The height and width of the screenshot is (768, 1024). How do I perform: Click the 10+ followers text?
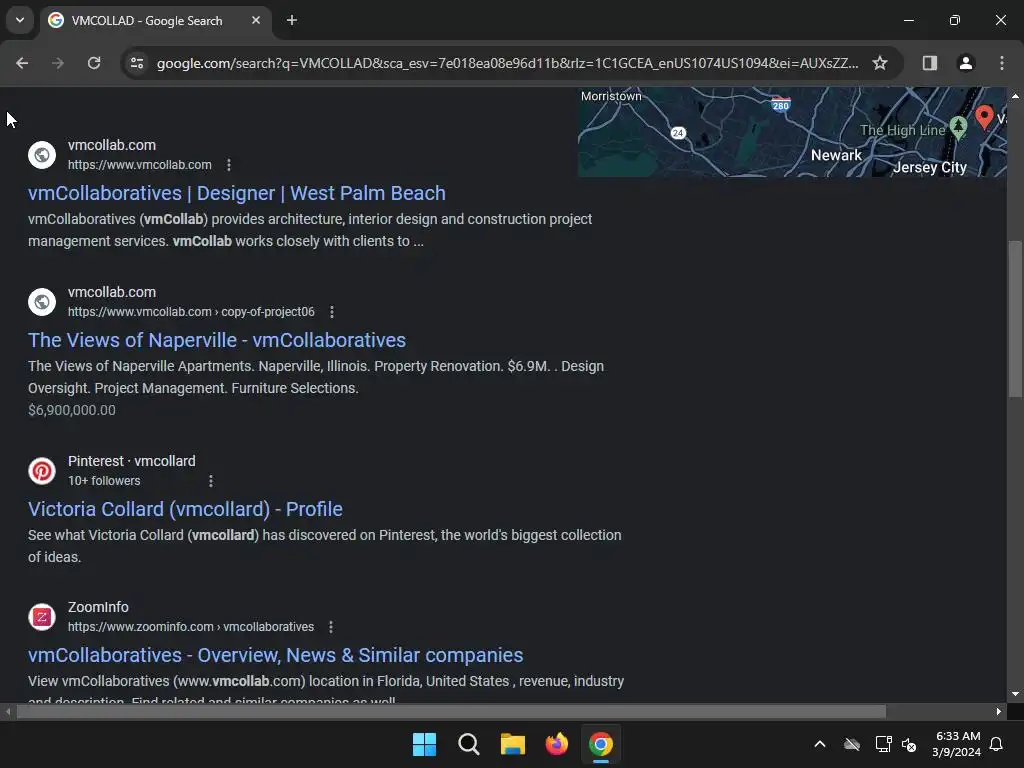coord(104,481)
